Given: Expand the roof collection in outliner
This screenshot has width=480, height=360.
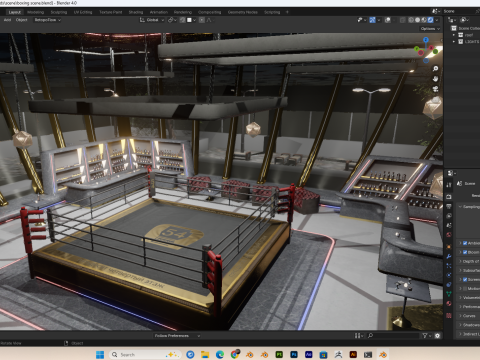Looking at the screenshot, I should tap(454, 35).
